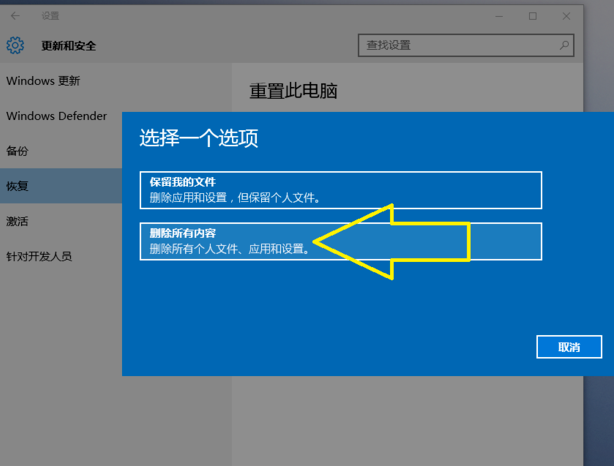Click the 更新和安全 header title
Viewport: 614px width, 466px height.
(68, 46)
